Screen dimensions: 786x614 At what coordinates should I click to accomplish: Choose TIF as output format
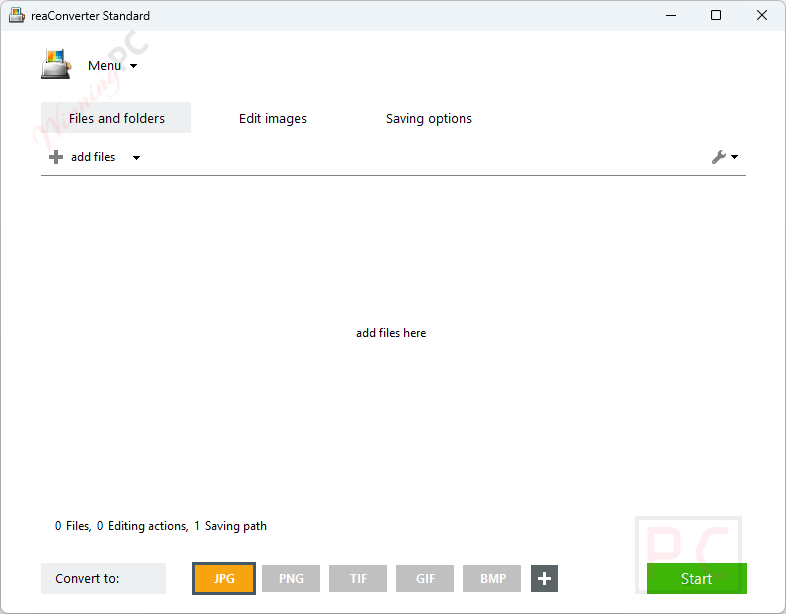(x=358, y=578)
